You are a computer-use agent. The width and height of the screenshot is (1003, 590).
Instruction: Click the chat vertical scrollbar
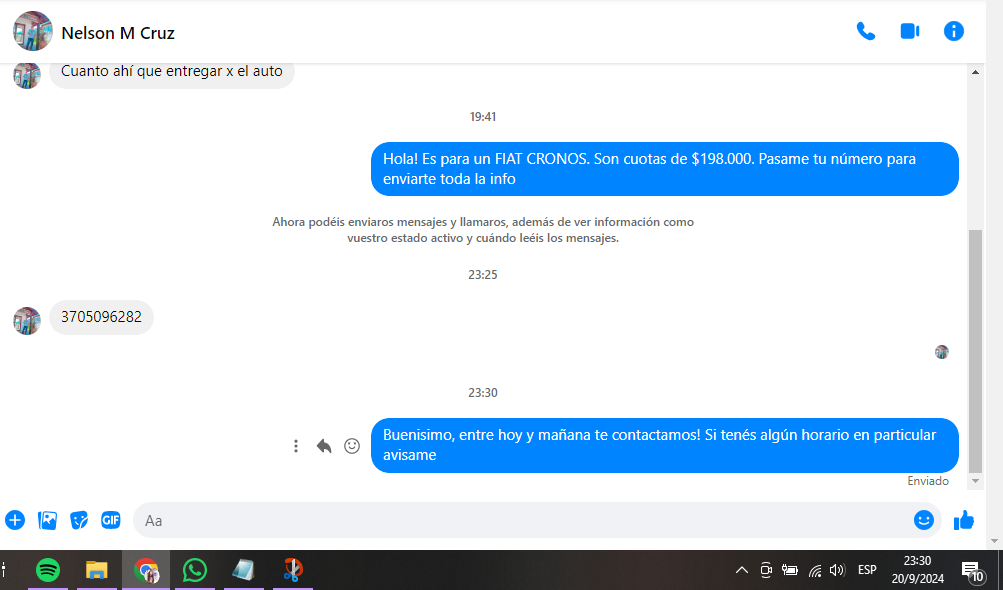coord(976,350)
